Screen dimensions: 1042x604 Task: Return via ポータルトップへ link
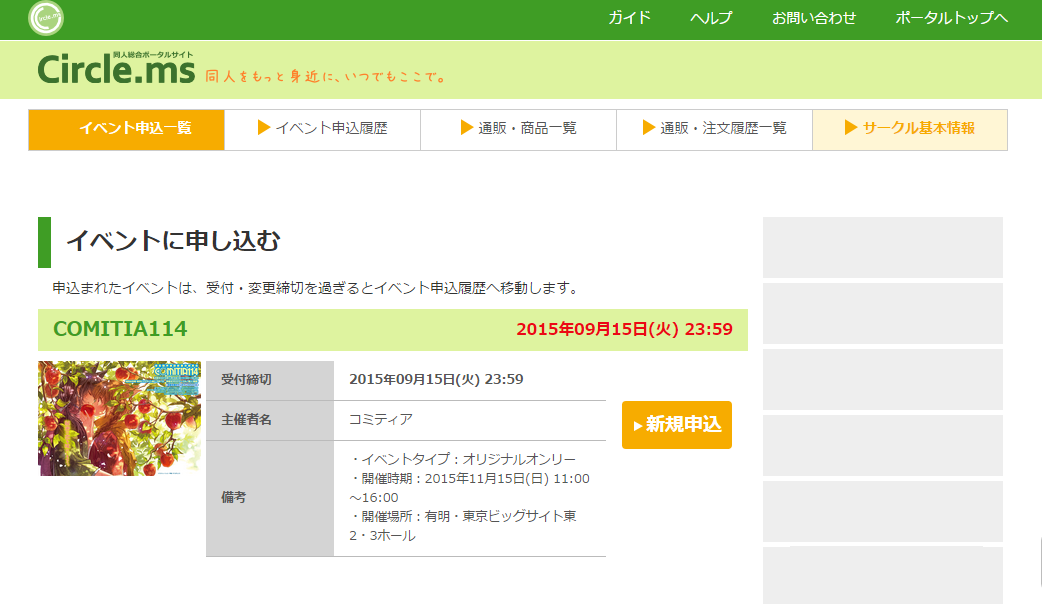coord(952,18)
